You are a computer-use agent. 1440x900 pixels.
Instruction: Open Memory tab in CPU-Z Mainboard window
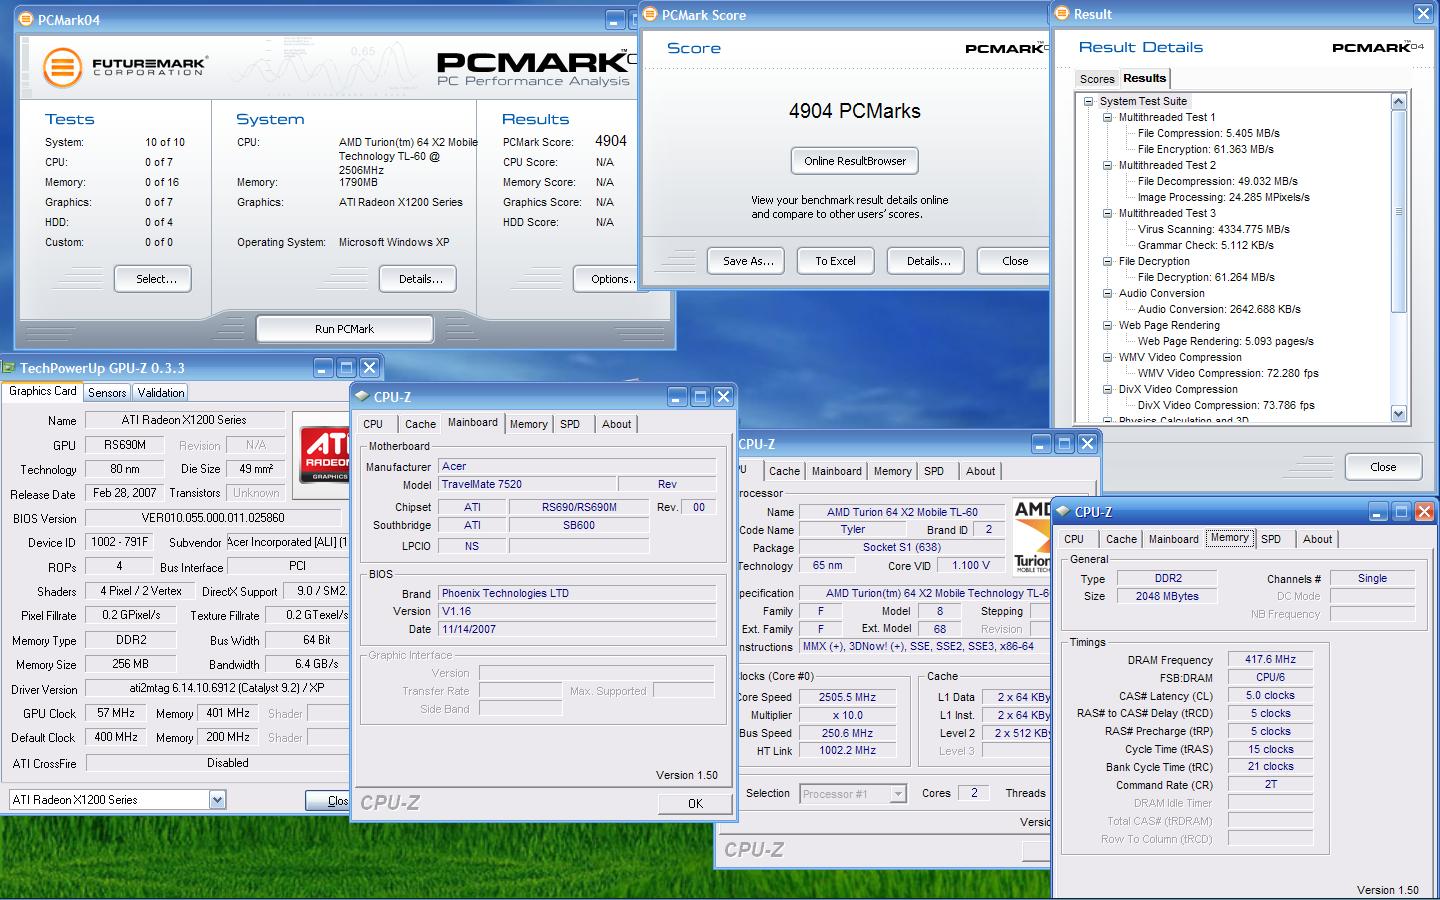pos(528,424)
